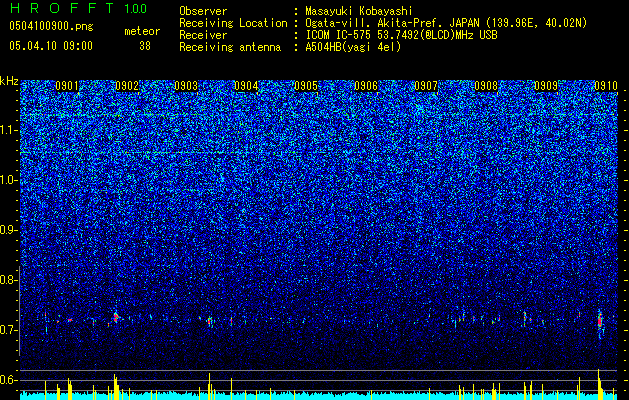Click the 1.1 frequency axis label
Viewport: 629px width, 400px height.
coord(9,130)
